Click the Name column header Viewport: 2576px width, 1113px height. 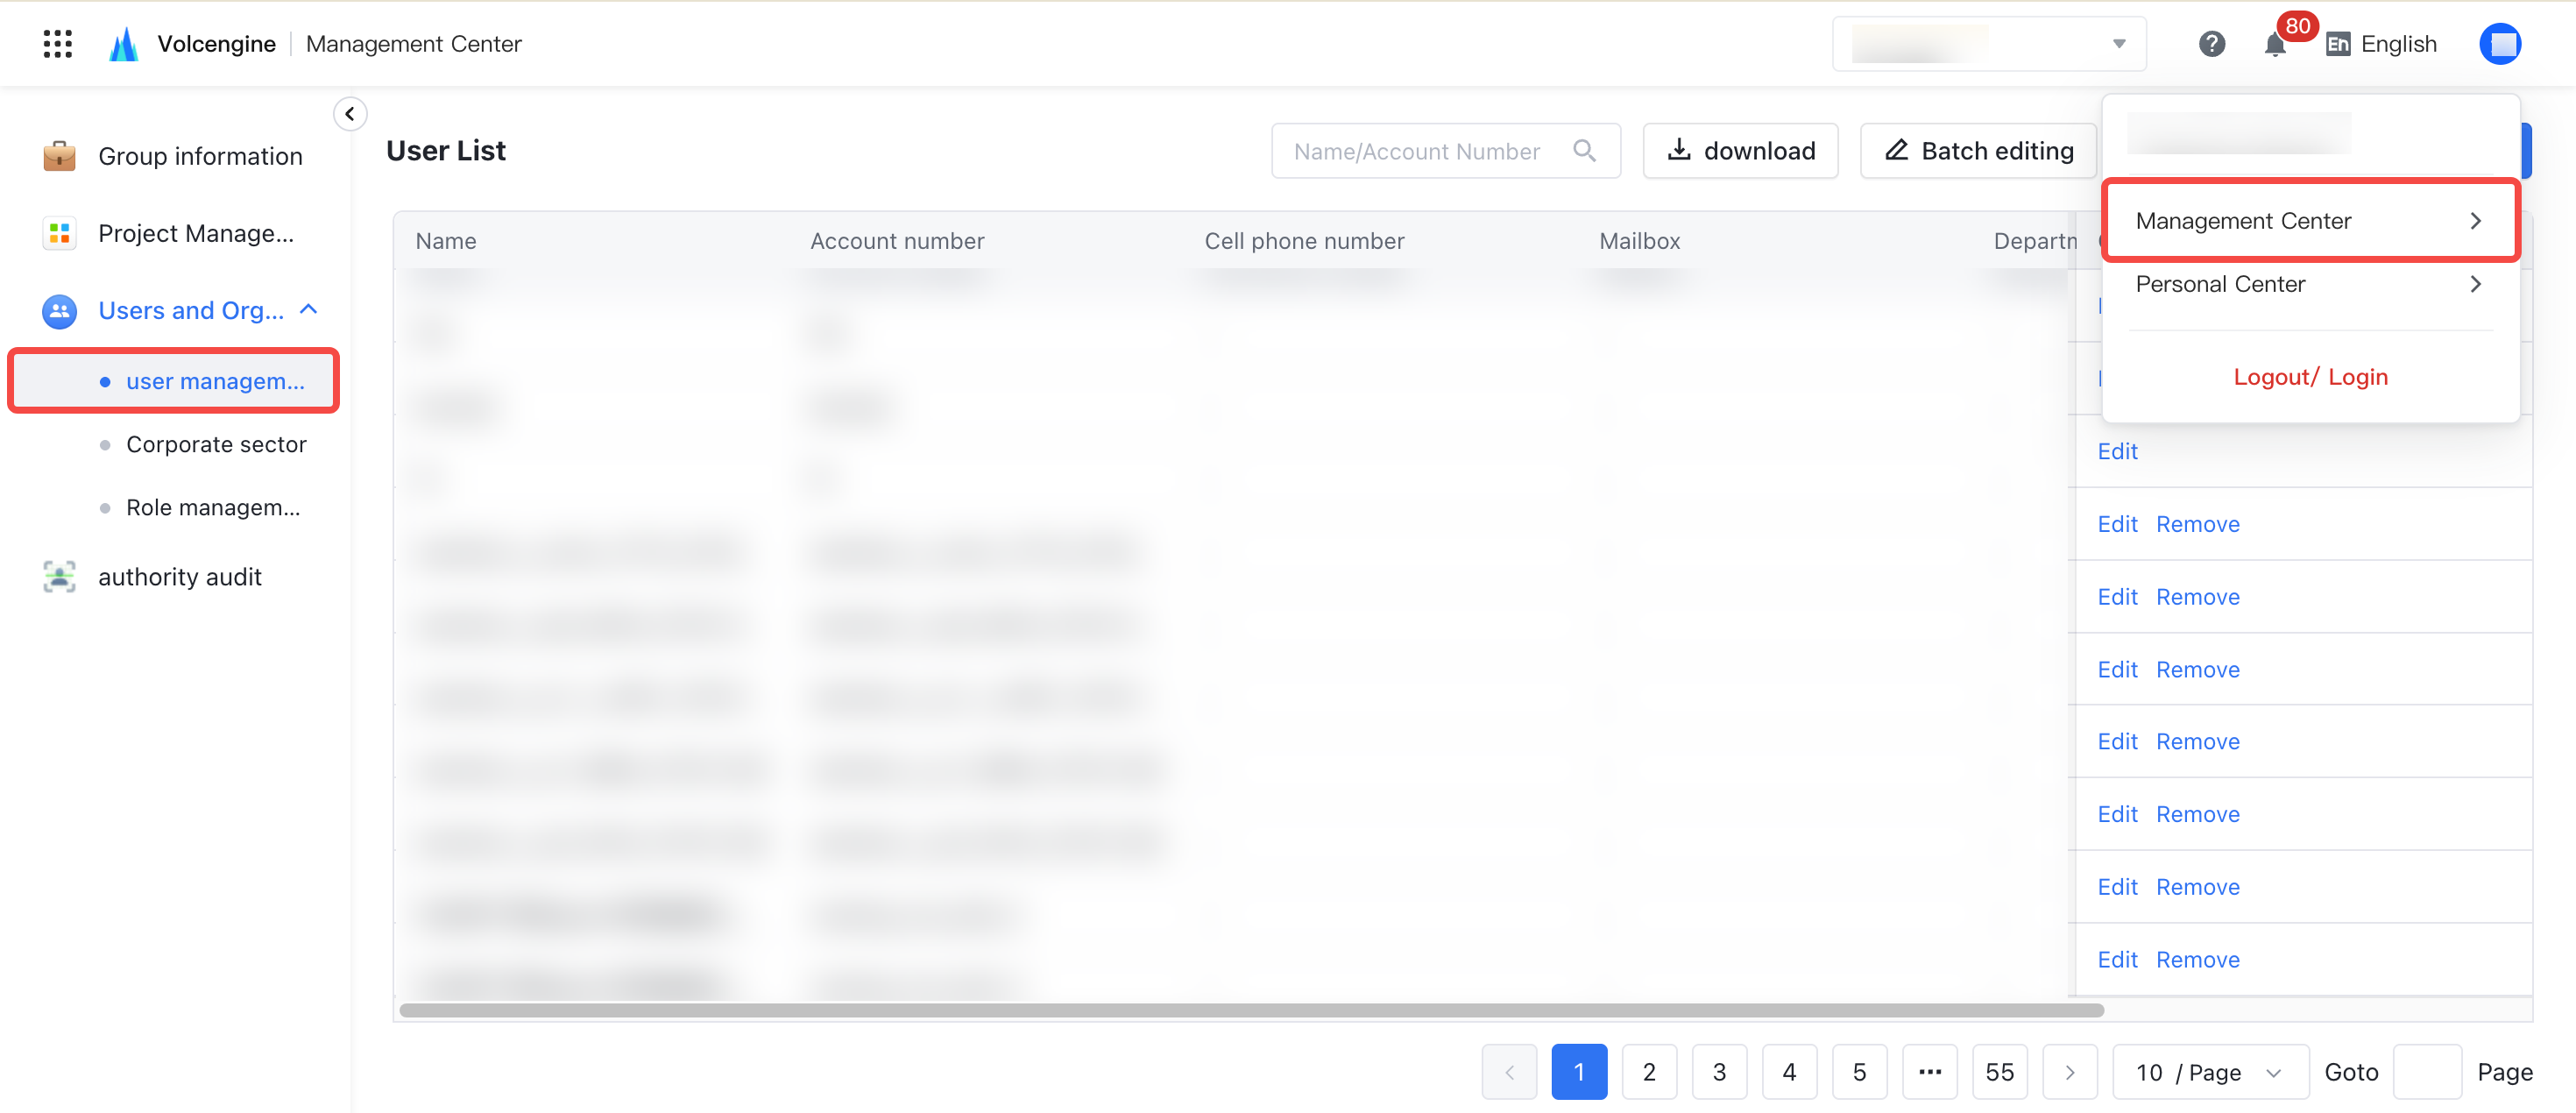click(446, 241)
